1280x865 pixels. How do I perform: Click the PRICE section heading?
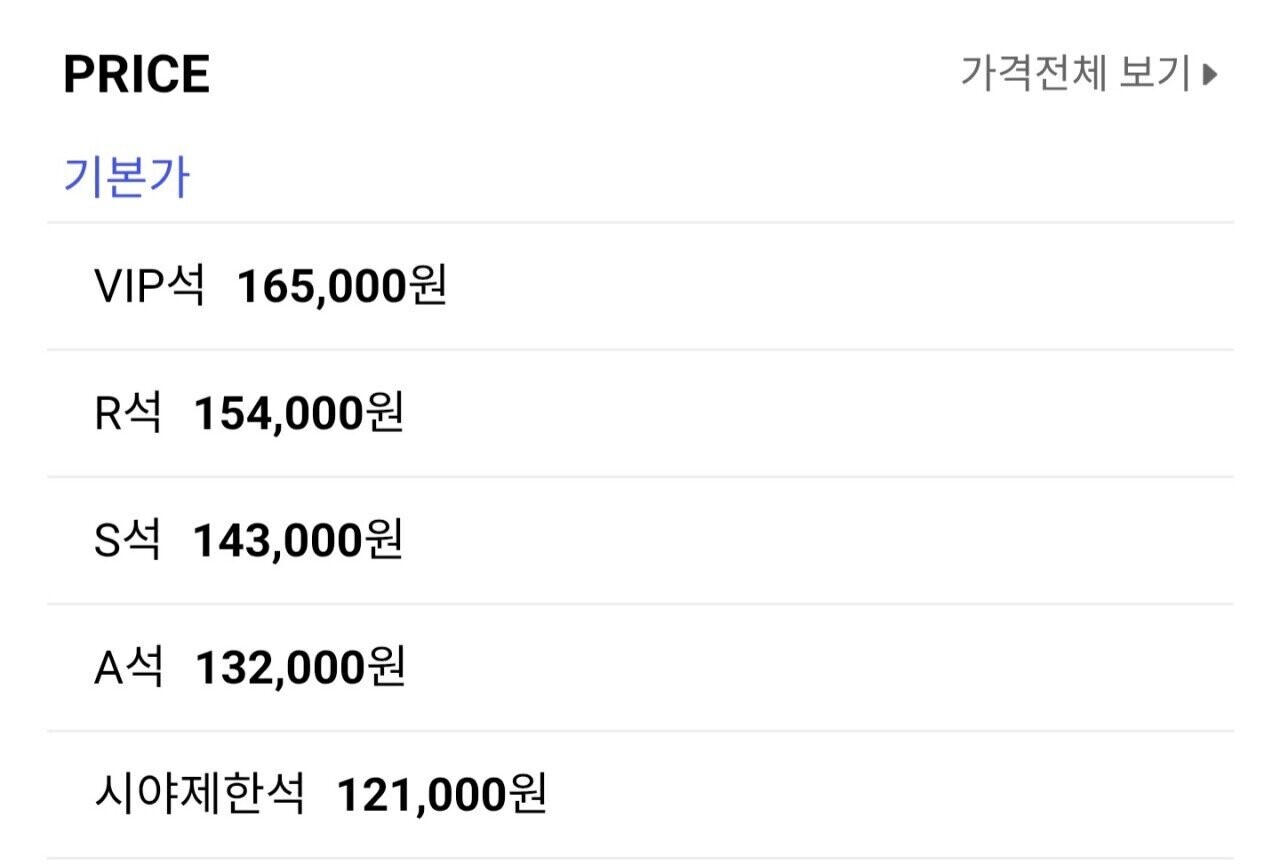pyautogui.click(x=136, y=75)
